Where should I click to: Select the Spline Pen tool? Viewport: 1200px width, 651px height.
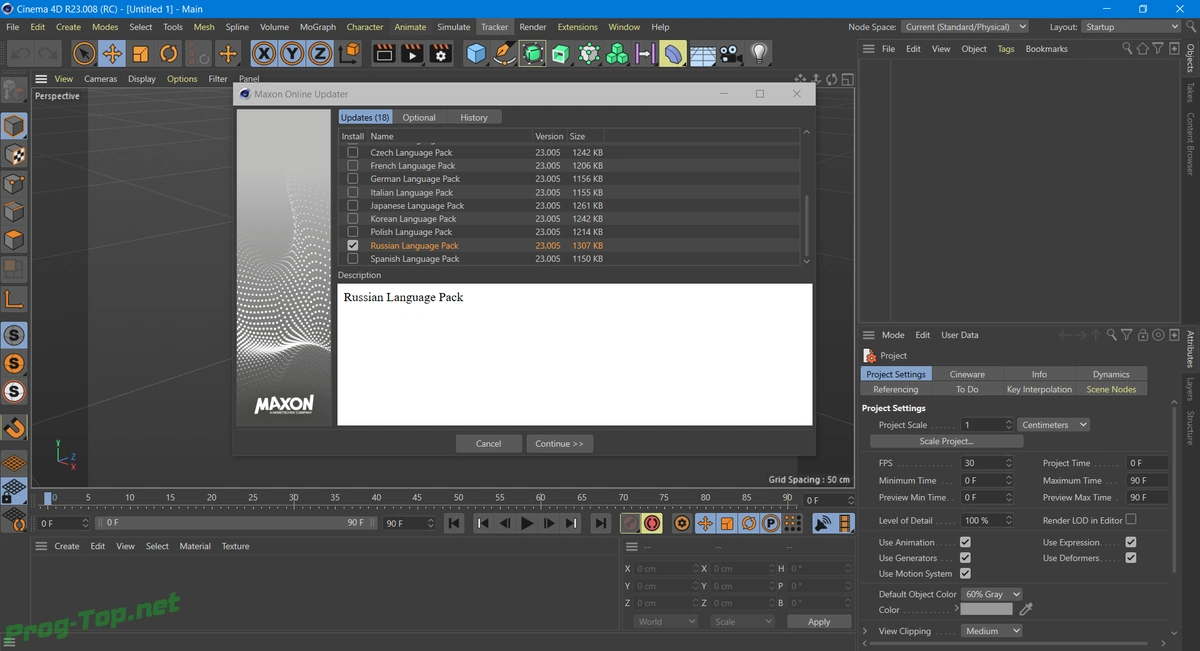click(505, 53)
